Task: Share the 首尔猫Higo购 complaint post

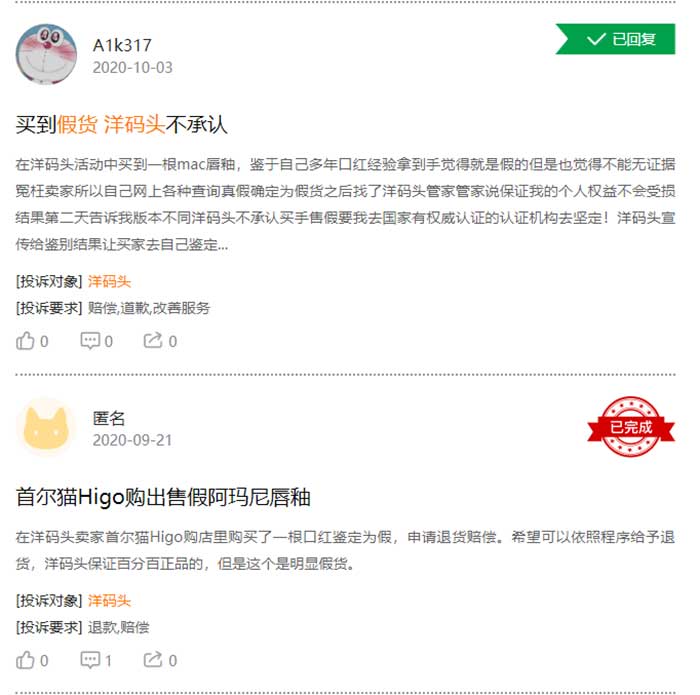Action: point(160,660)
